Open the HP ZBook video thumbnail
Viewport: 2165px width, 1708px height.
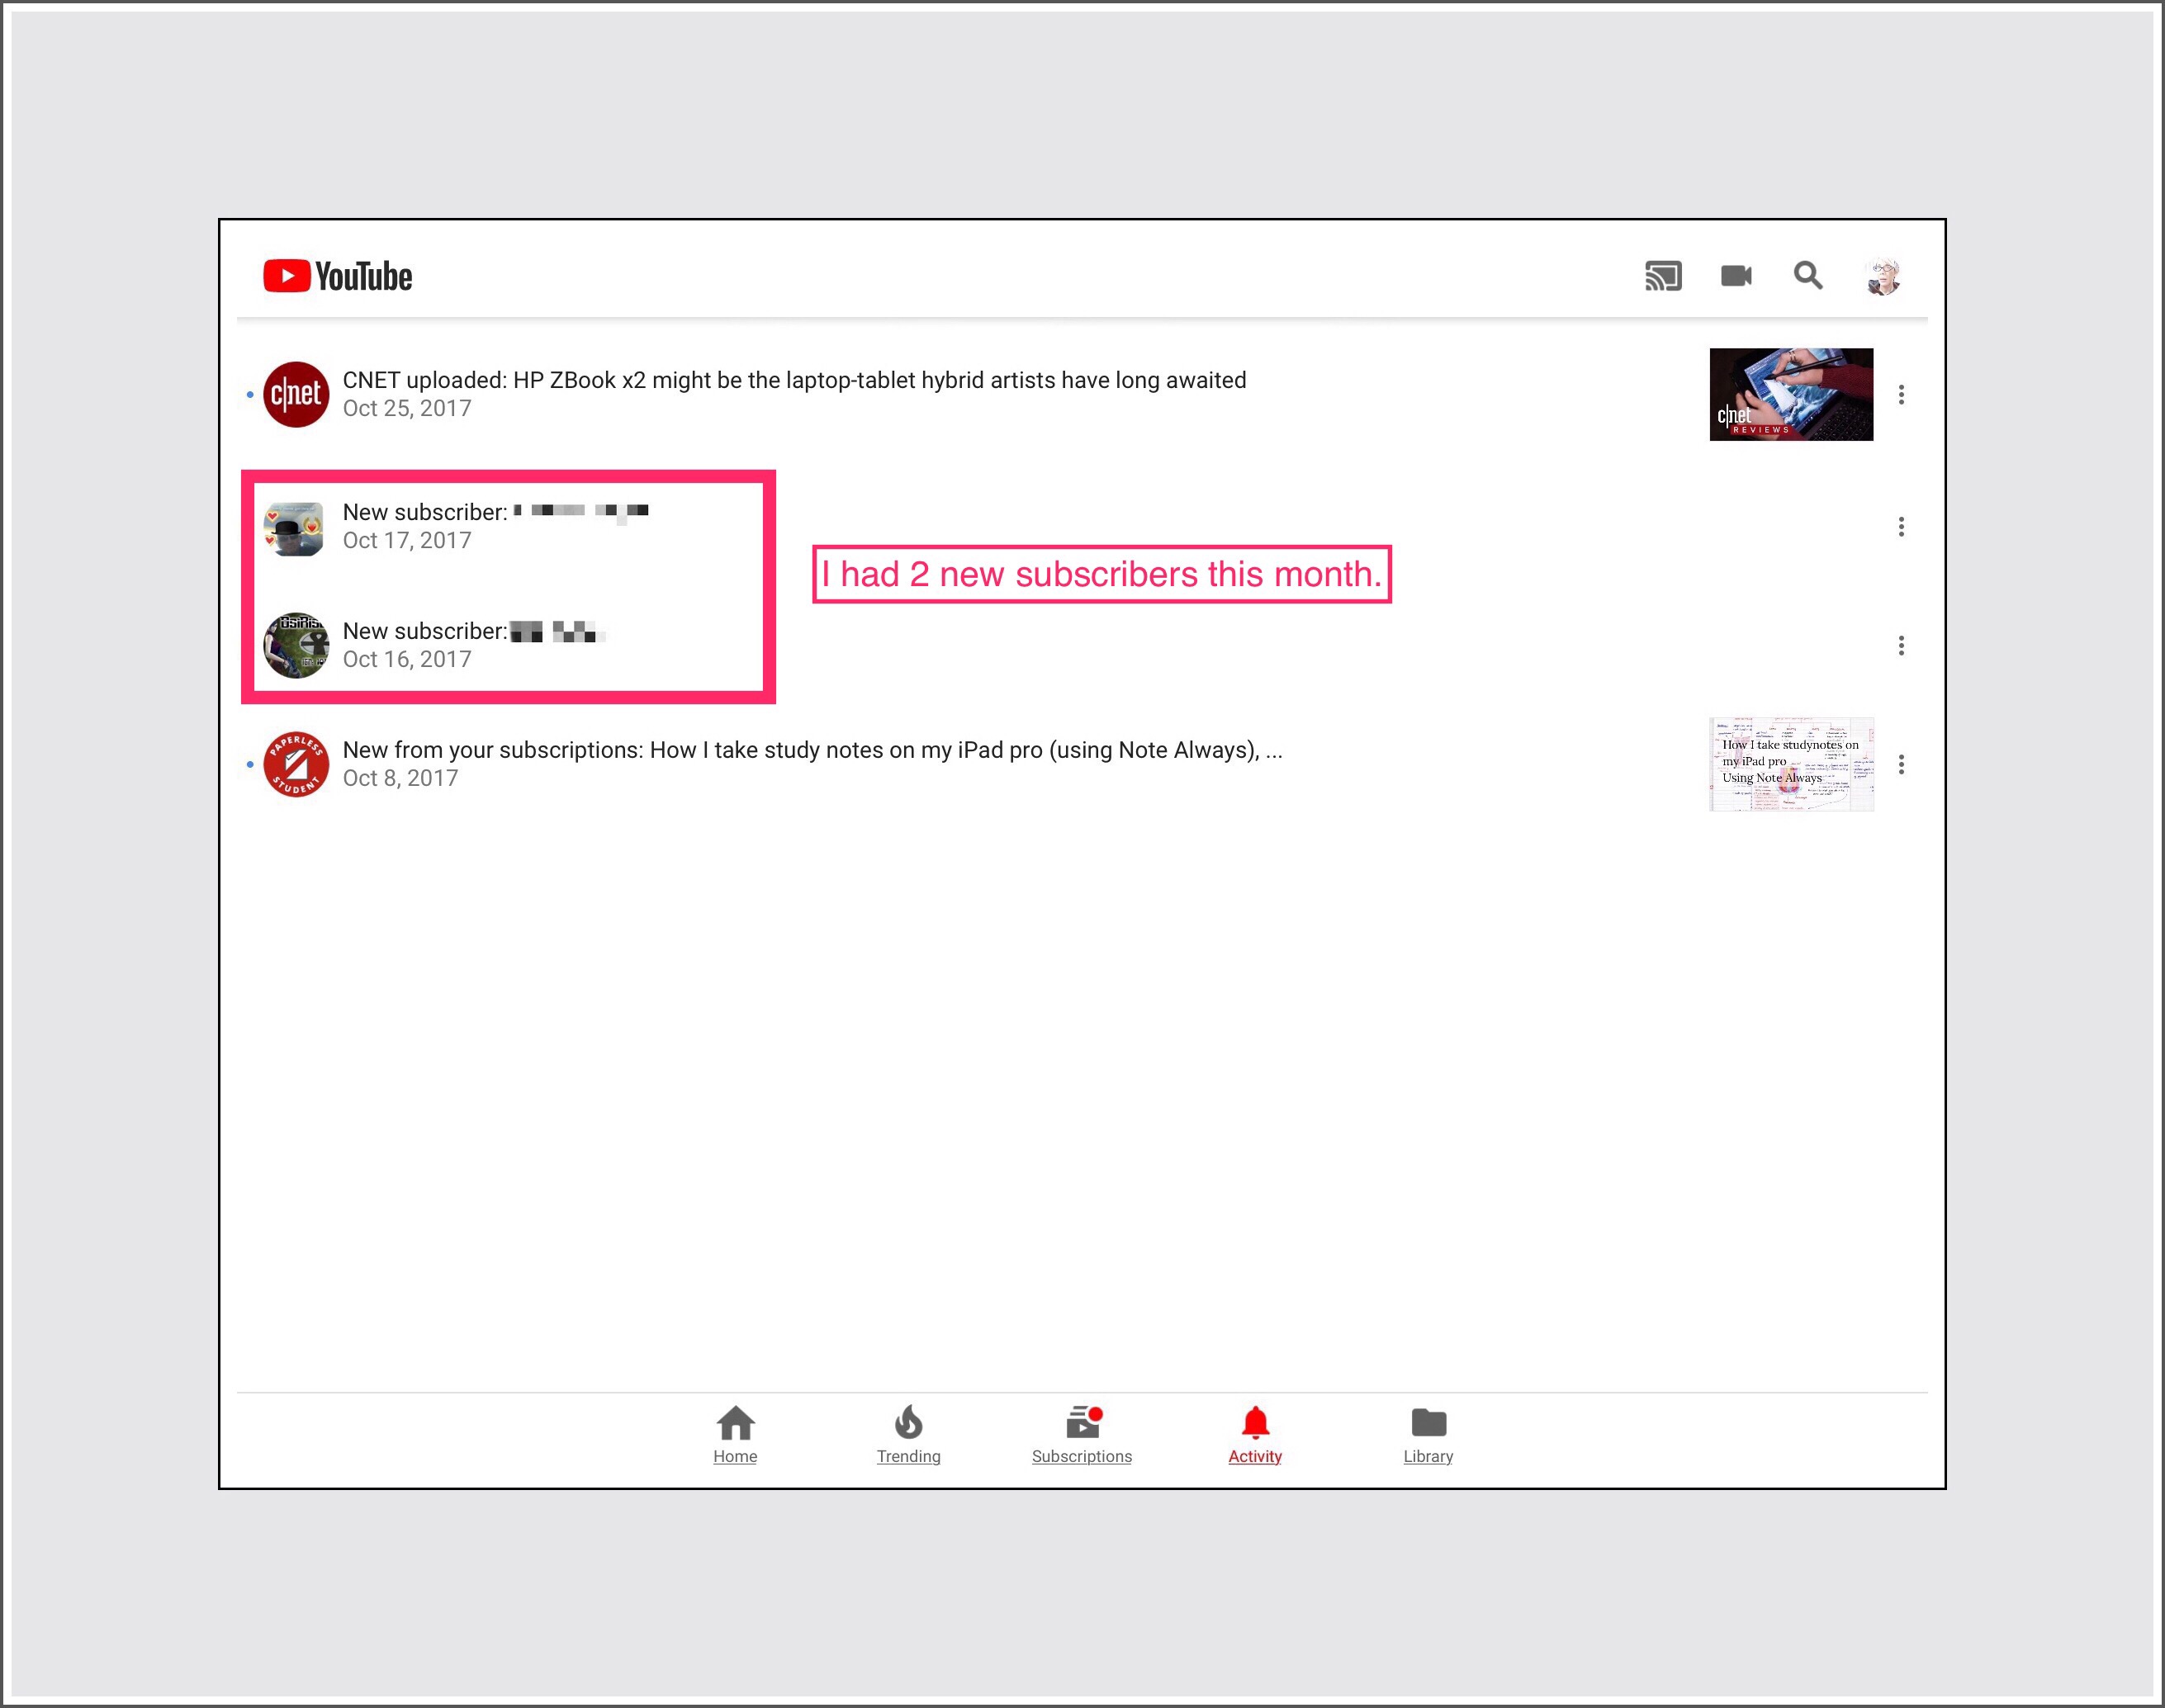coord(1791,395)
